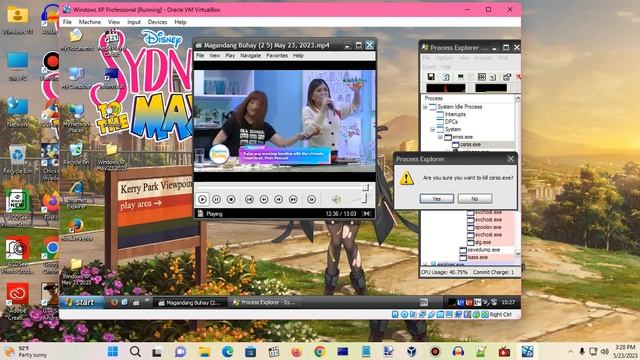Click the frame step button in media player
Screen dimensions: 640x360
[x=311, y=199]
